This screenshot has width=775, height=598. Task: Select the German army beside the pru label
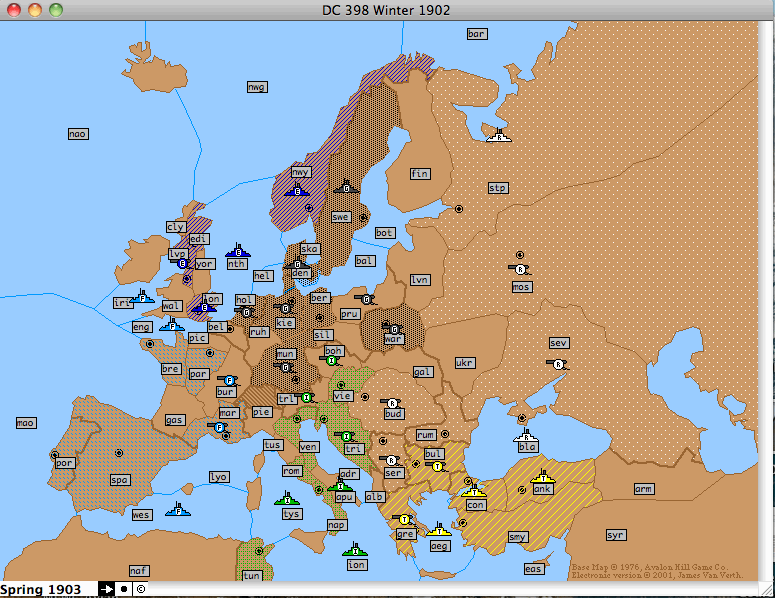(366, 299)
